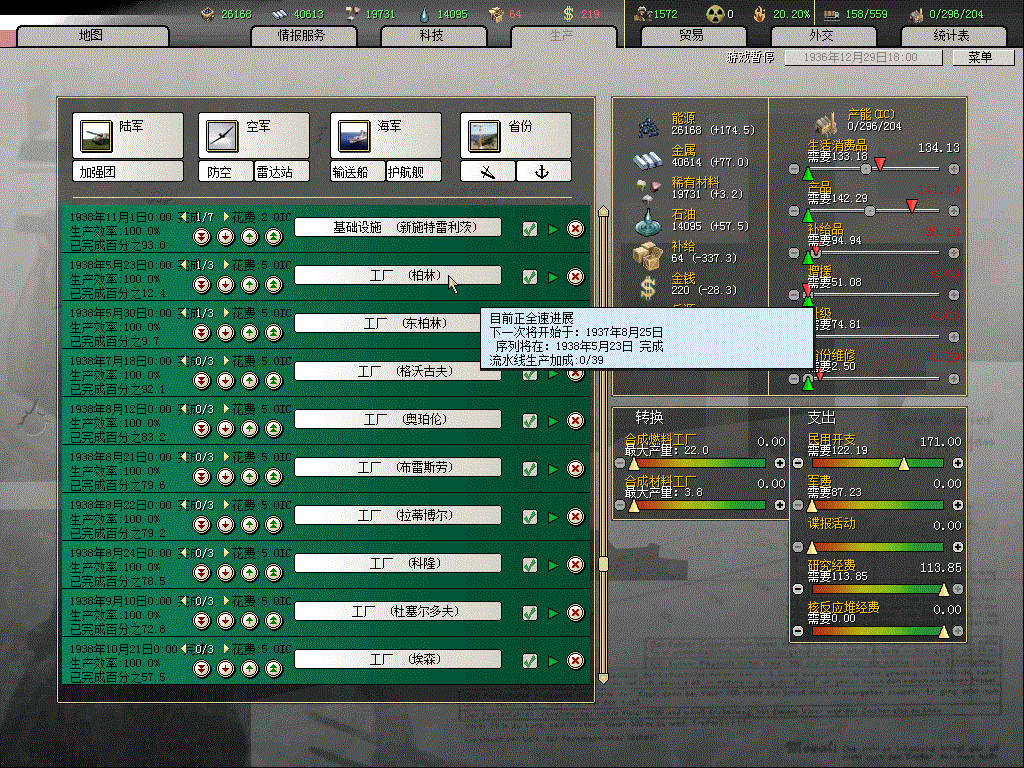This screenshot has width=1024, height=768.
Task: Open the 陆军 army production button
Action: click(128, 135)
